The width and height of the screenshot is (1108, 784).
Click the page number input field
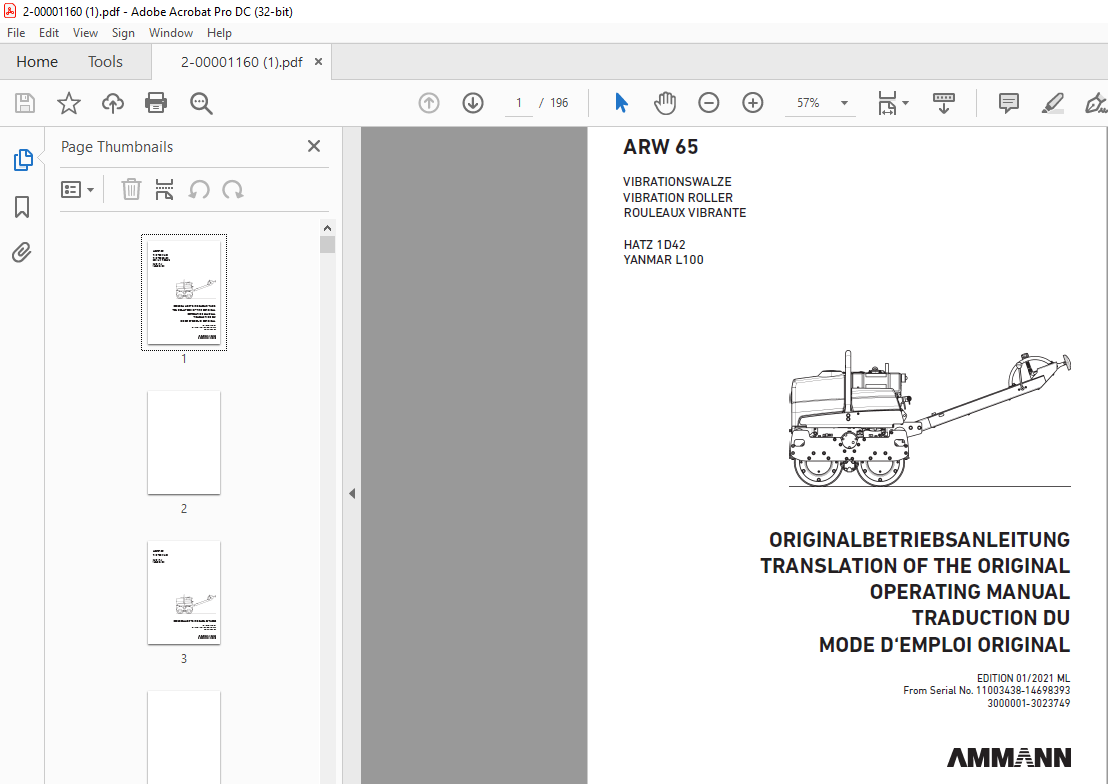point(519,103)
